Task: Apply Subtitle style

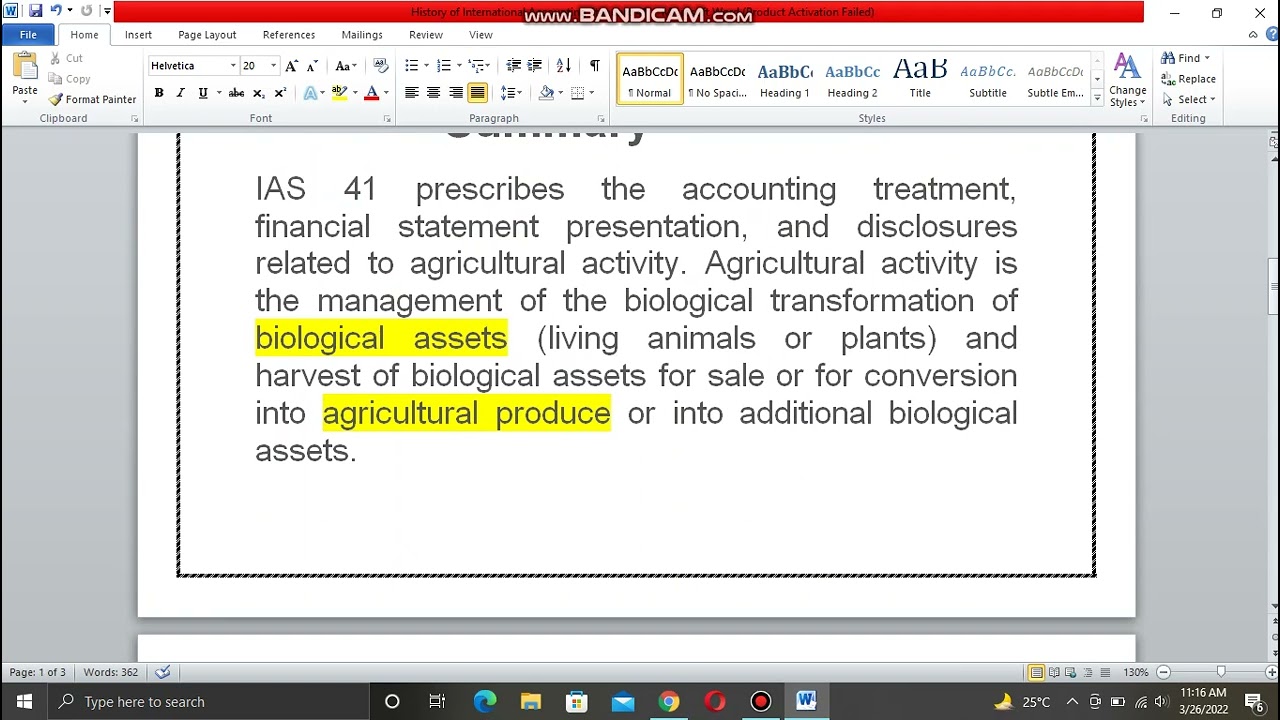Action: 988,79
